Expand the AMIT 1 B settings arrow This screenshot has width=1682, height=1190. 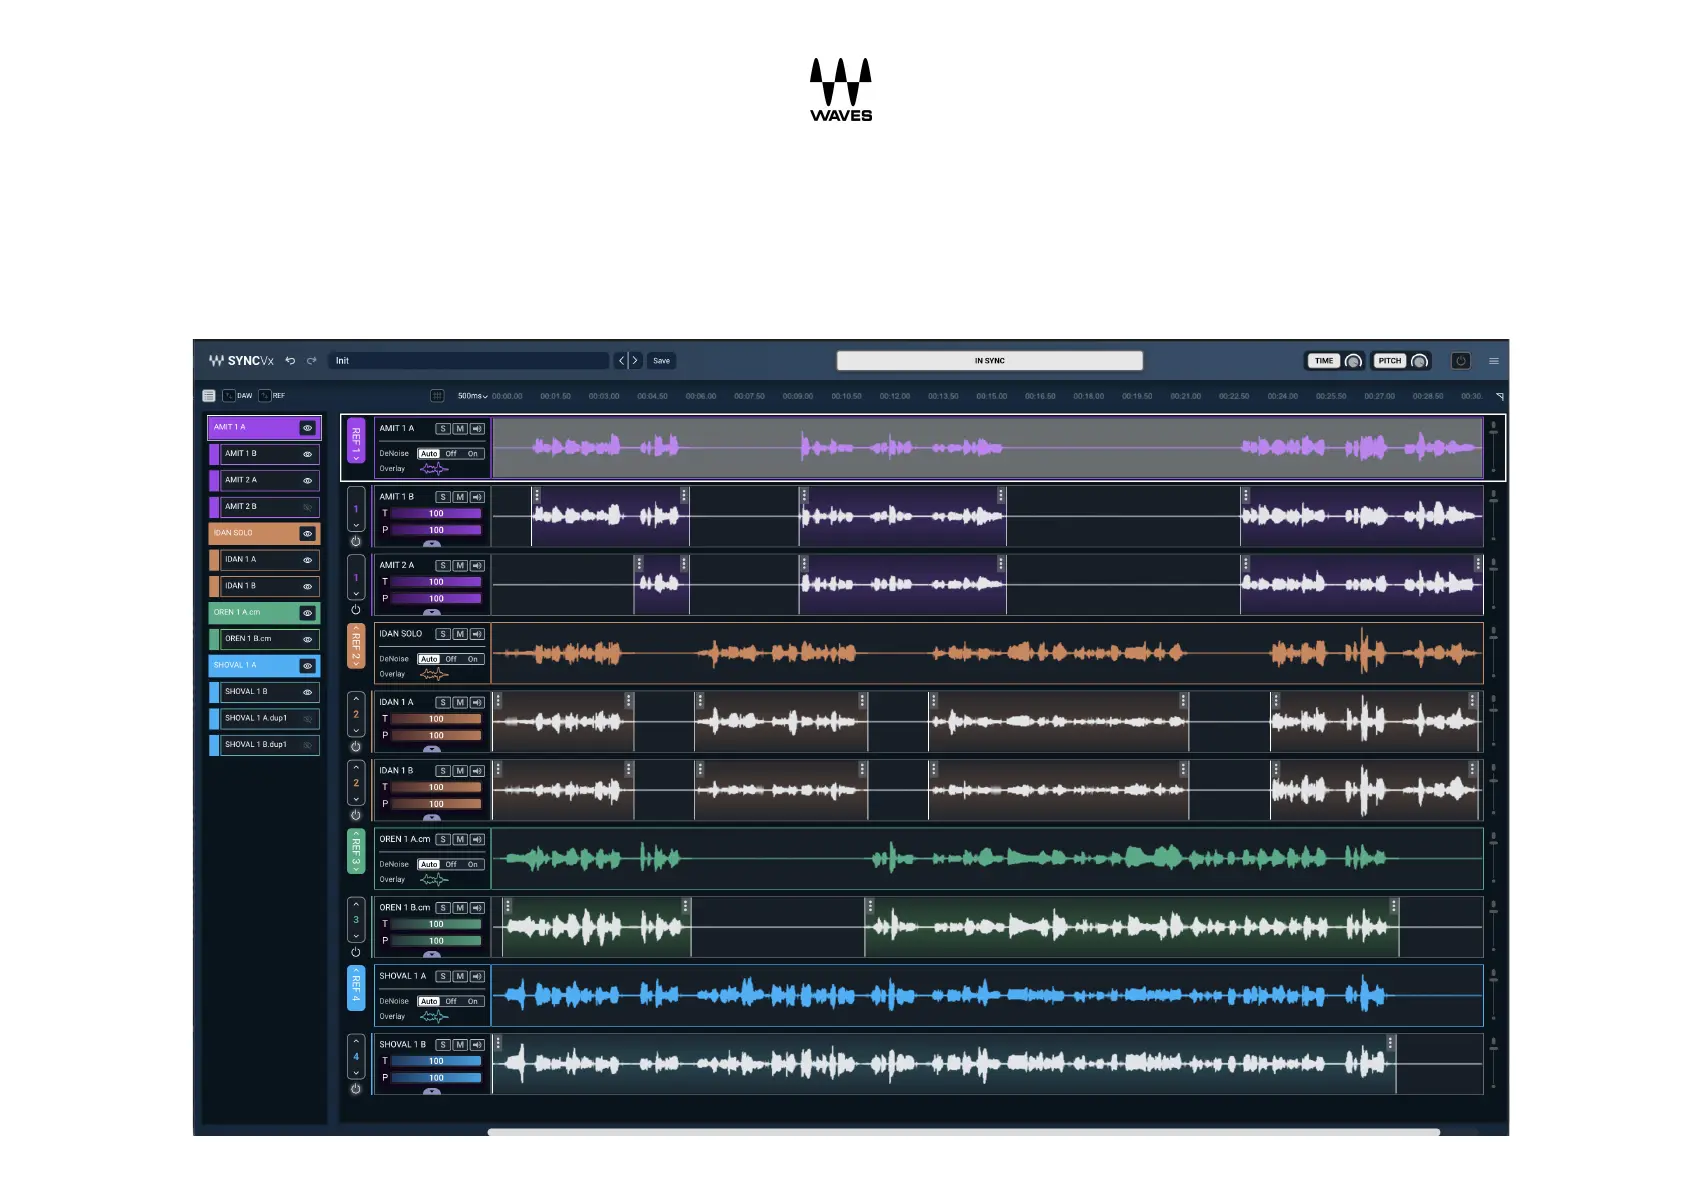432,544
